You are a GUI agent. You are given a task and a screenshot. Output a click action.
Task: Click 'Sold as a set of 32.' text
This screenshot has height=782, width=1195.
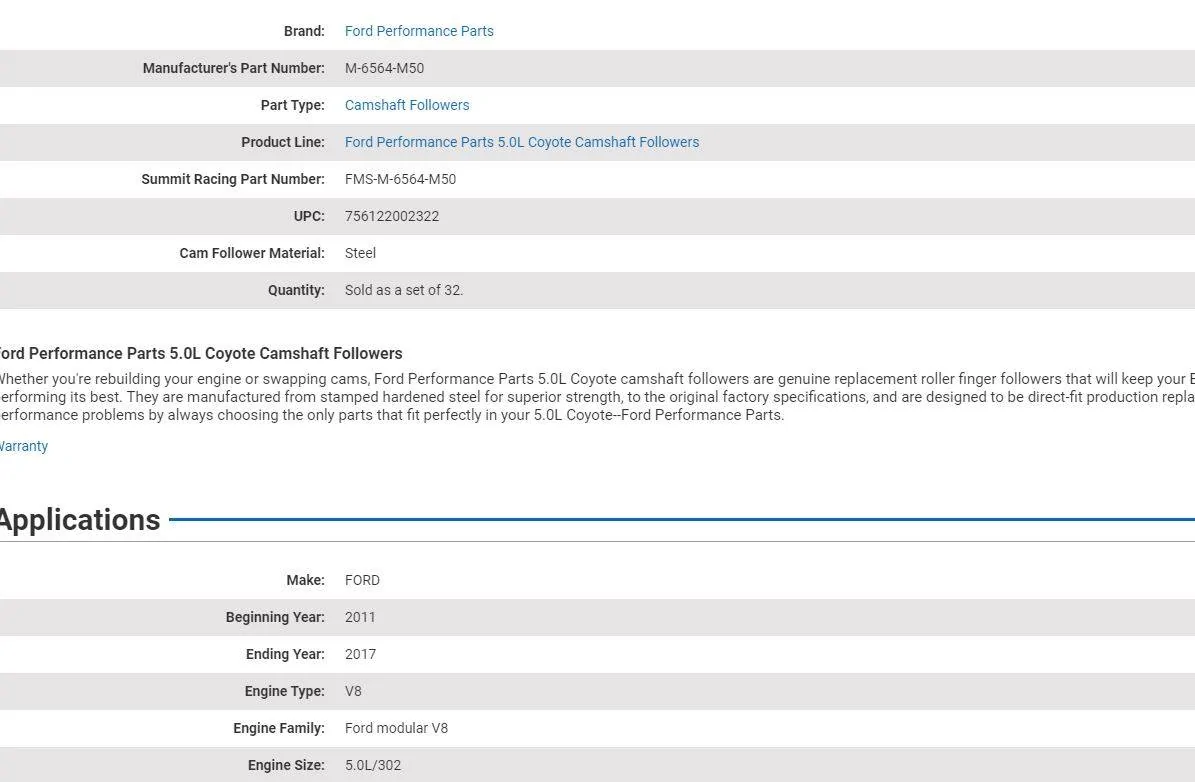tap(404, 290)
